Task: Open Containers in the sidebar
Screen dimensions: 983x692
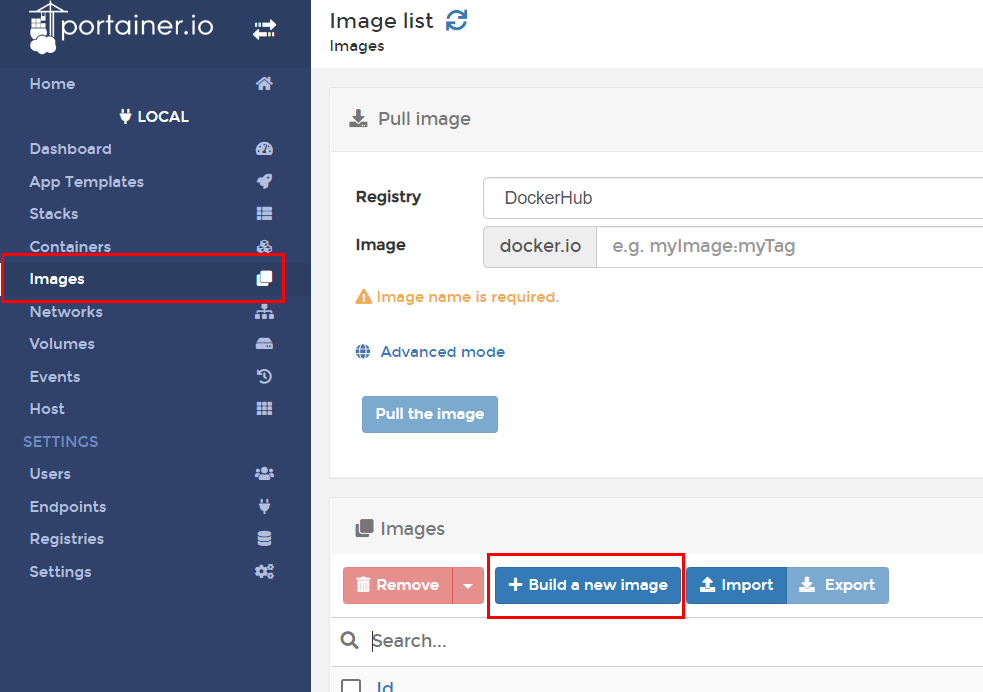Action: (x=70, y=247)
